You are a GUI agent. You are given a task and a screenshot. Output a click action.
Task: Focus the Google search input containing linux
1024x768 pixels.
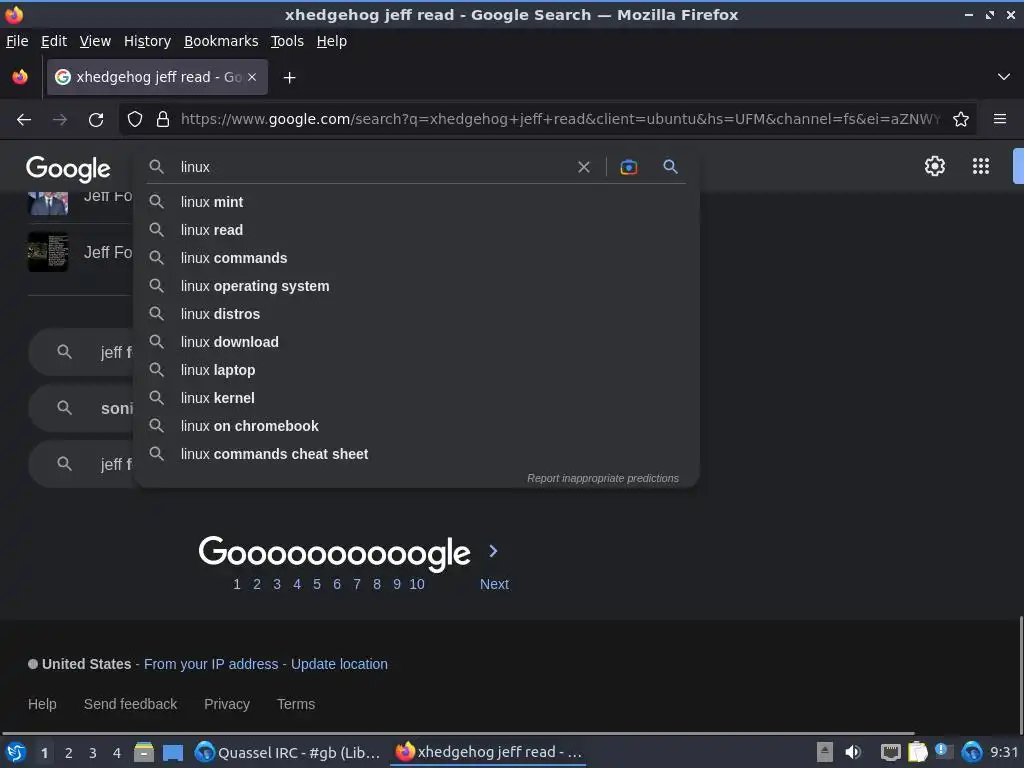click(x=372, y=167)
